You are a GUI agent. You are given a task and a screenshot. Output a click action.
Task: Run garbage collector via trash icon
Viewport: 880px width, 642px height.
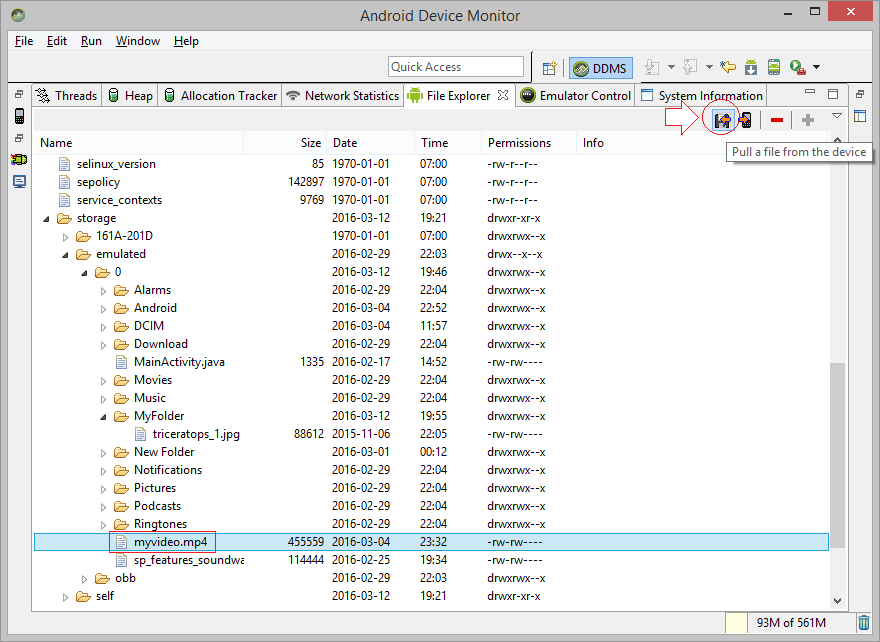pos(863,622)
